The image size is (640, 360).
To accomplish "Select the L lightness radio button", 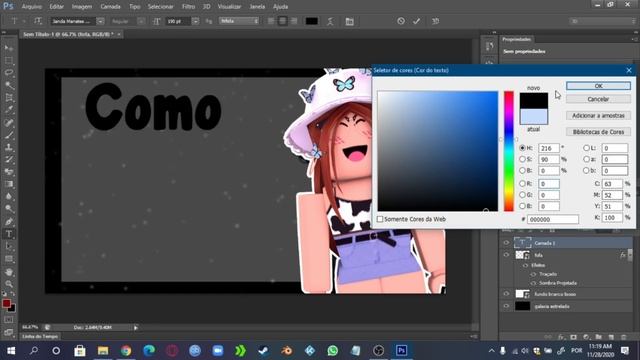I will click(586, 148).
